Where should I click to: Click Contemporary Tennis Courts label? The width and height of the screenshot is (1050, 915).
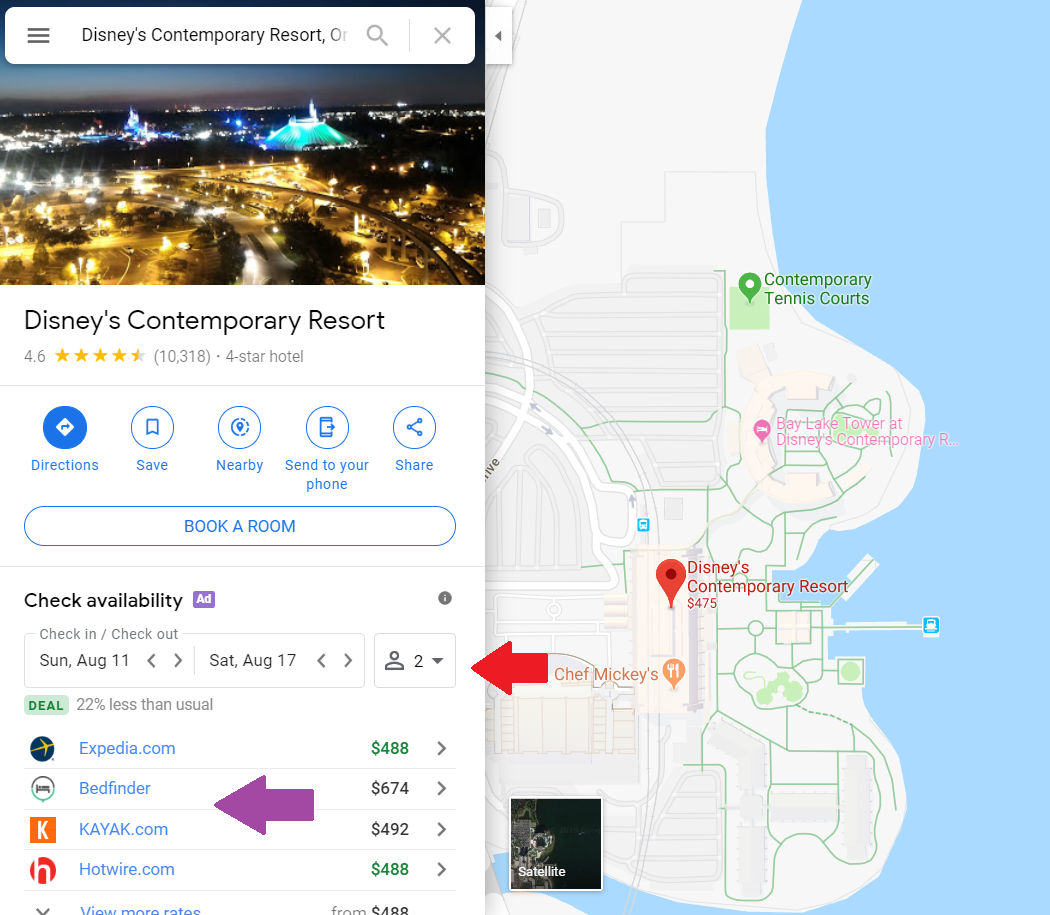(817, 289)
